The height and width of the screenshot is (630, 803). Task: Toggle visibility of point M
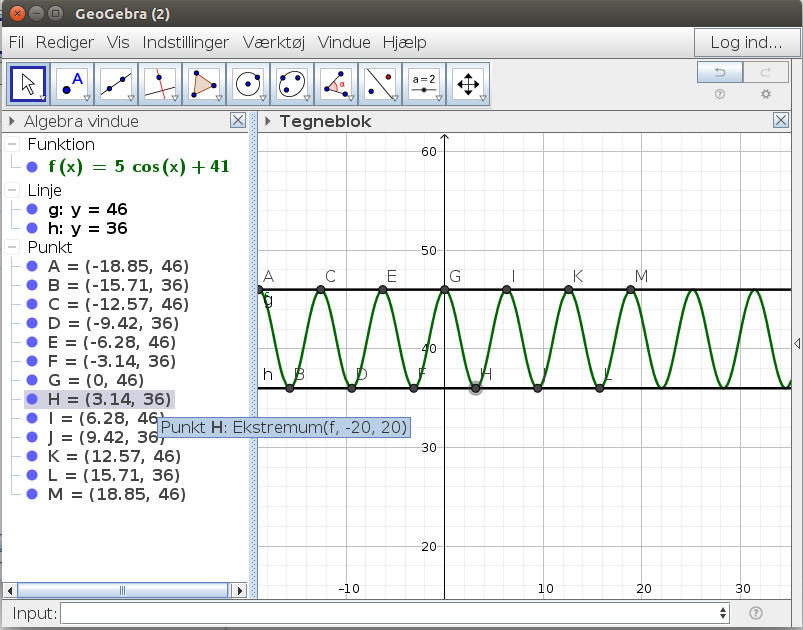[32, 494]
